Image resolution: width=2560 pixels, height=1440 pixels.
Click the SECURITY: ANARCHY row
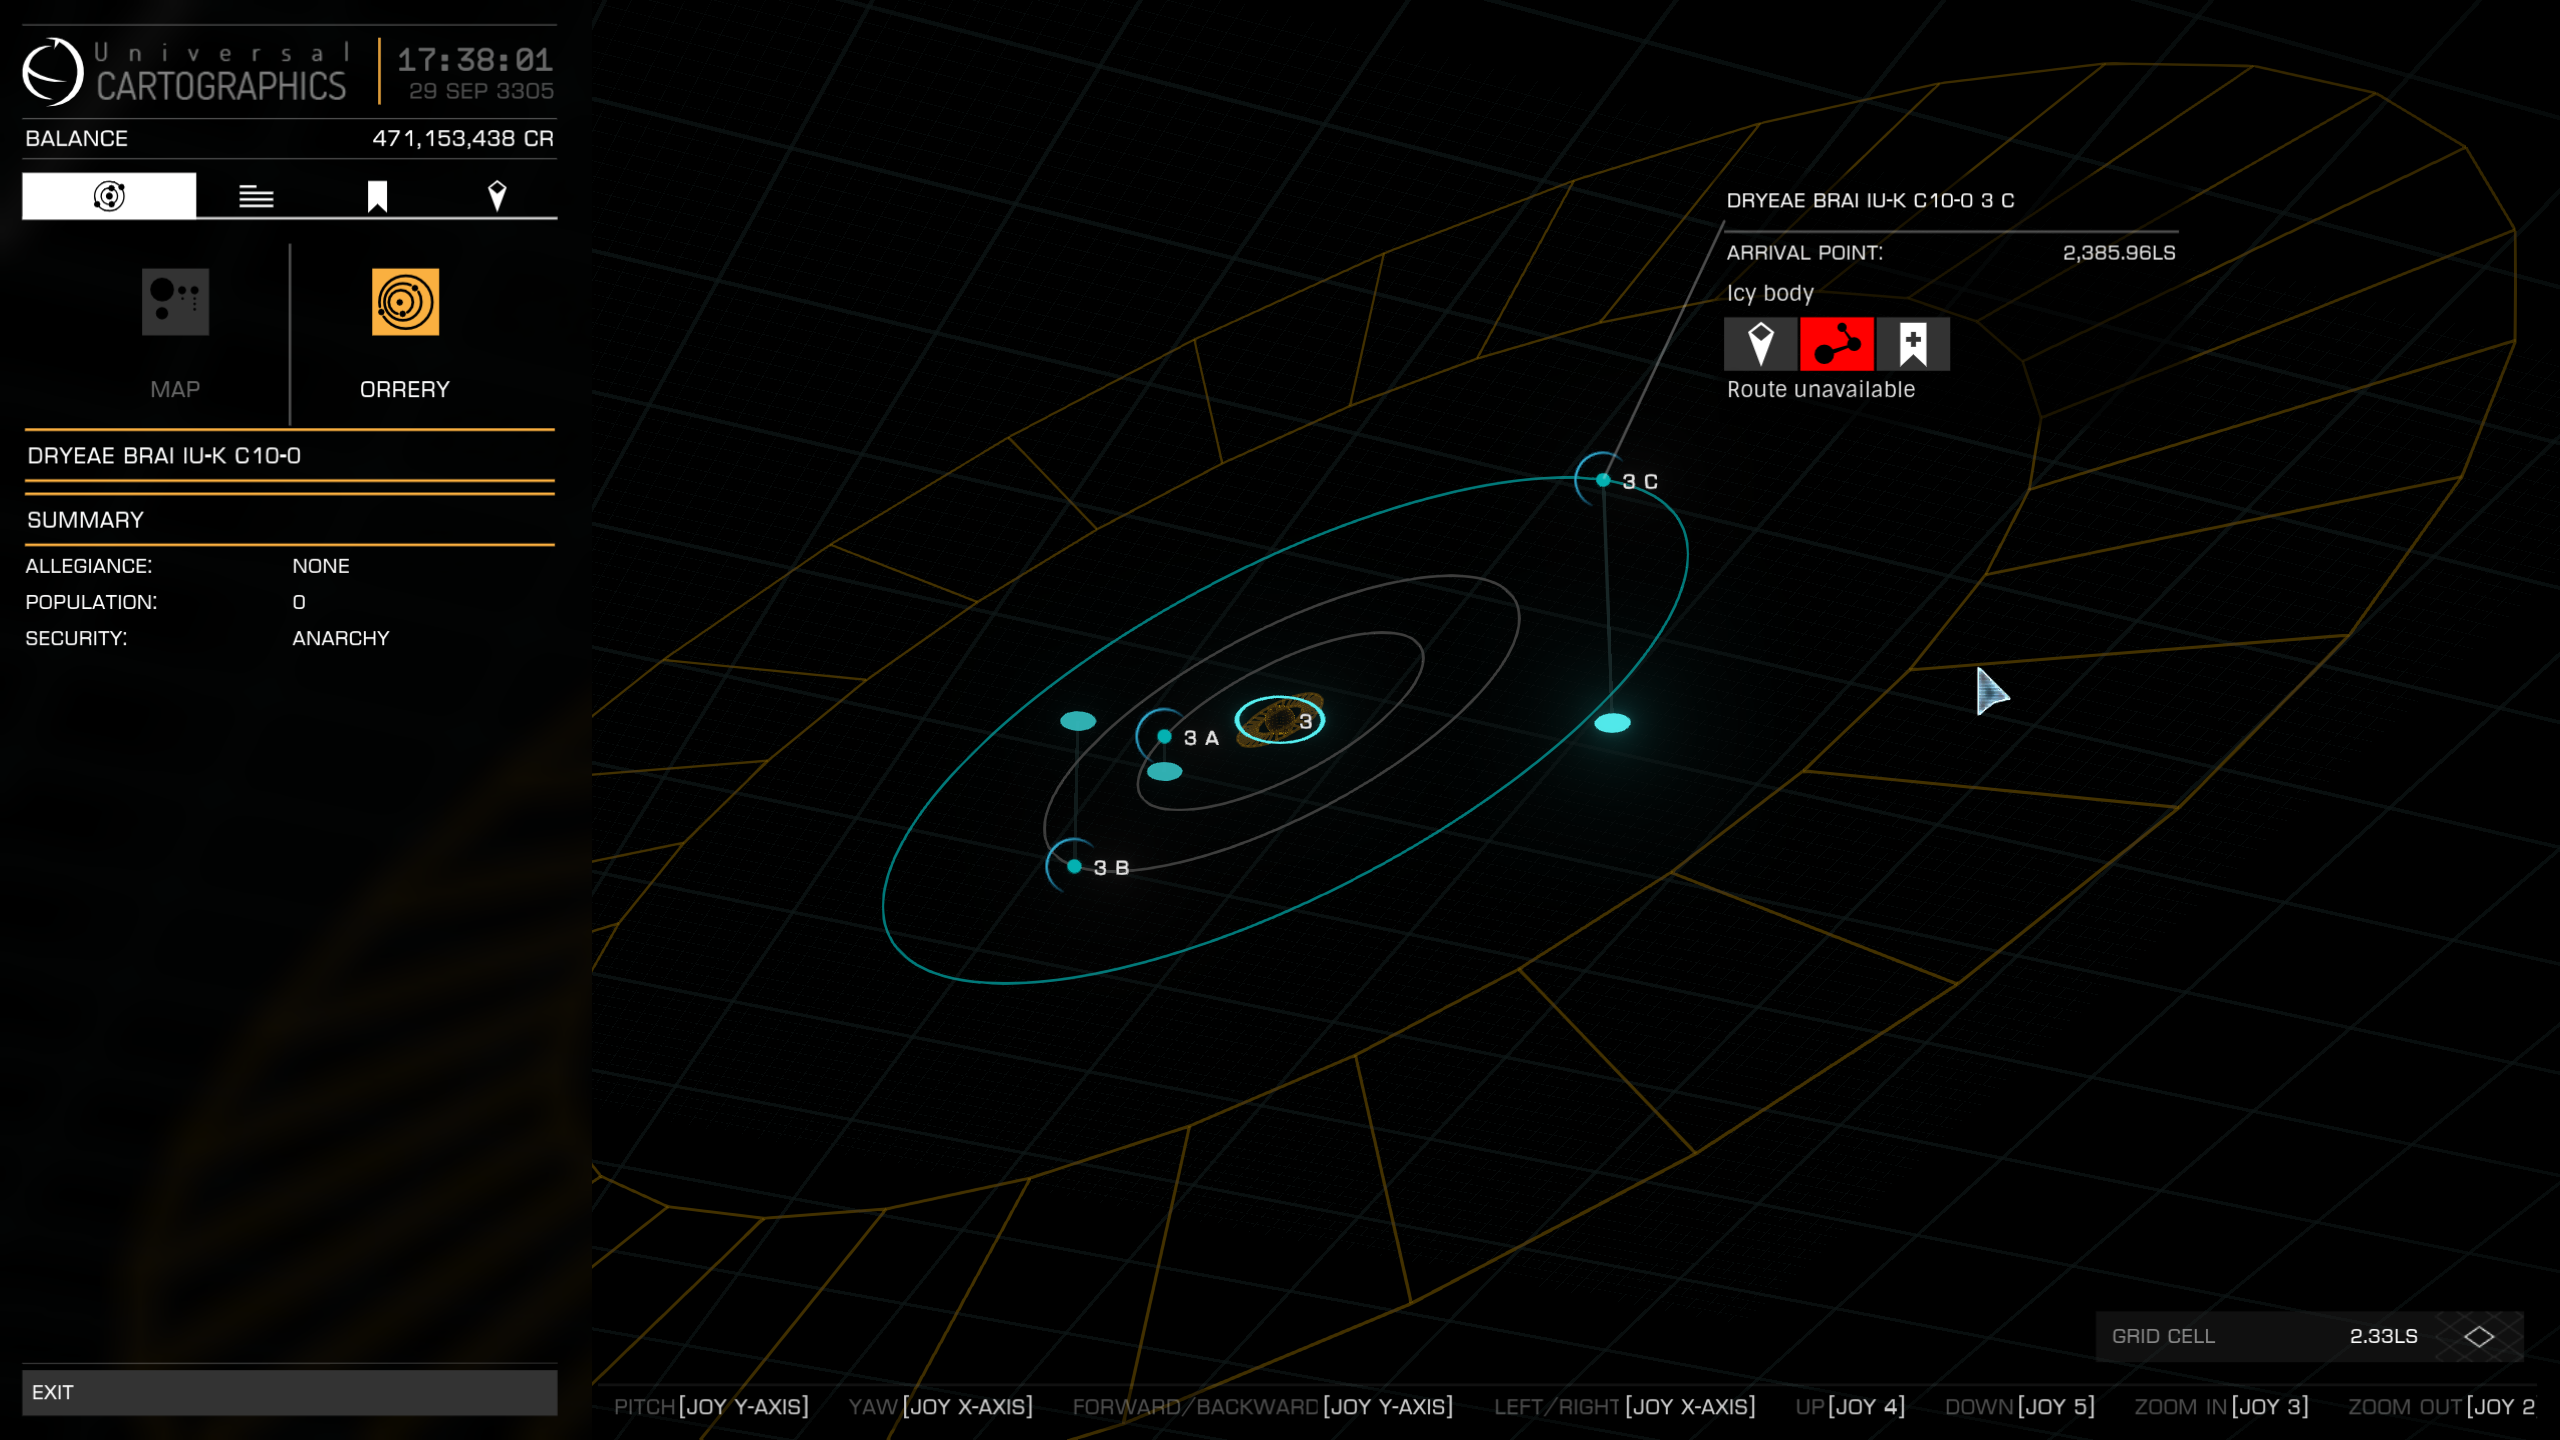click(208, 638)
